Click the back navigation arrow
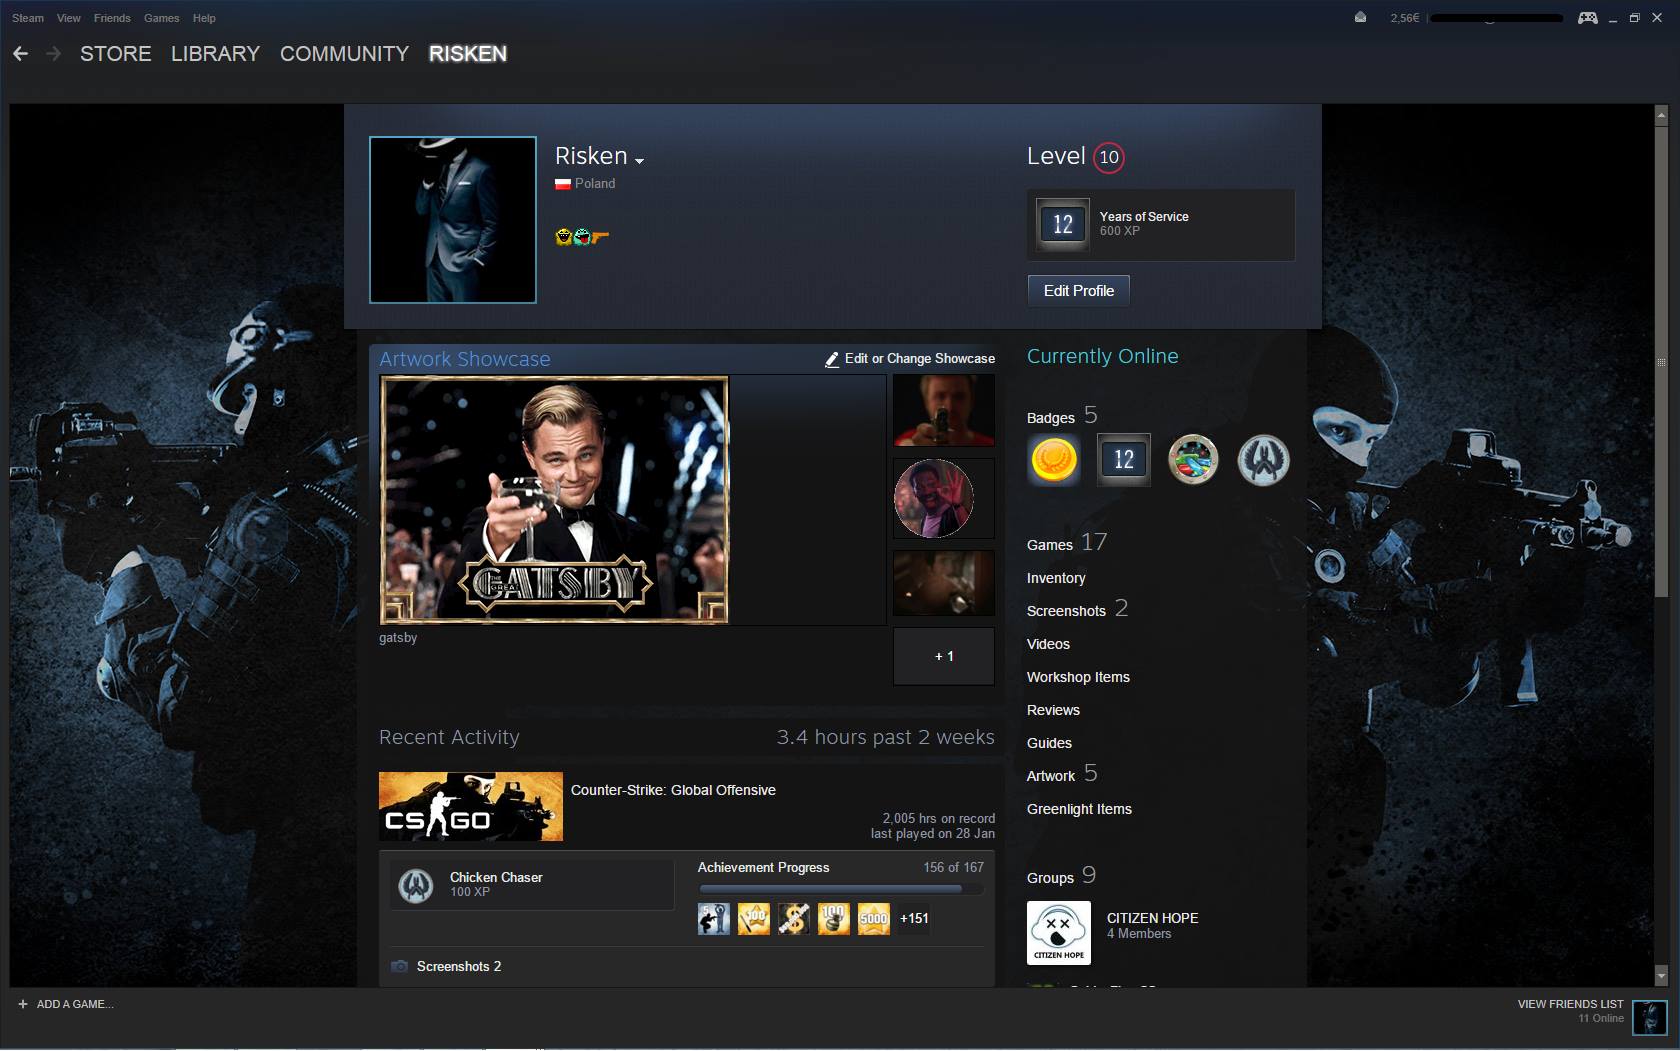Image resolution: width=1680 pixels, height=1051 pixels. click(20, 54)
